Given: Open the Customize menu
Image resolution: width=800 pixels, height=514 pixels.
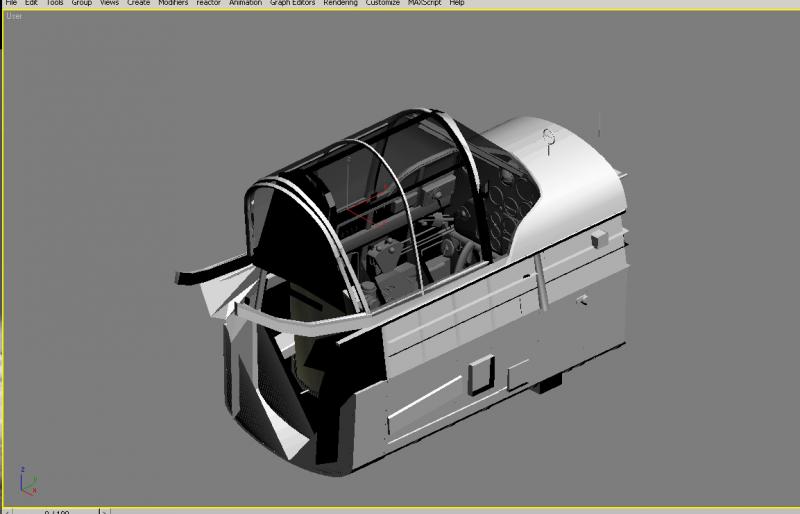Looking at the screenshot, I should click(383, 3).
